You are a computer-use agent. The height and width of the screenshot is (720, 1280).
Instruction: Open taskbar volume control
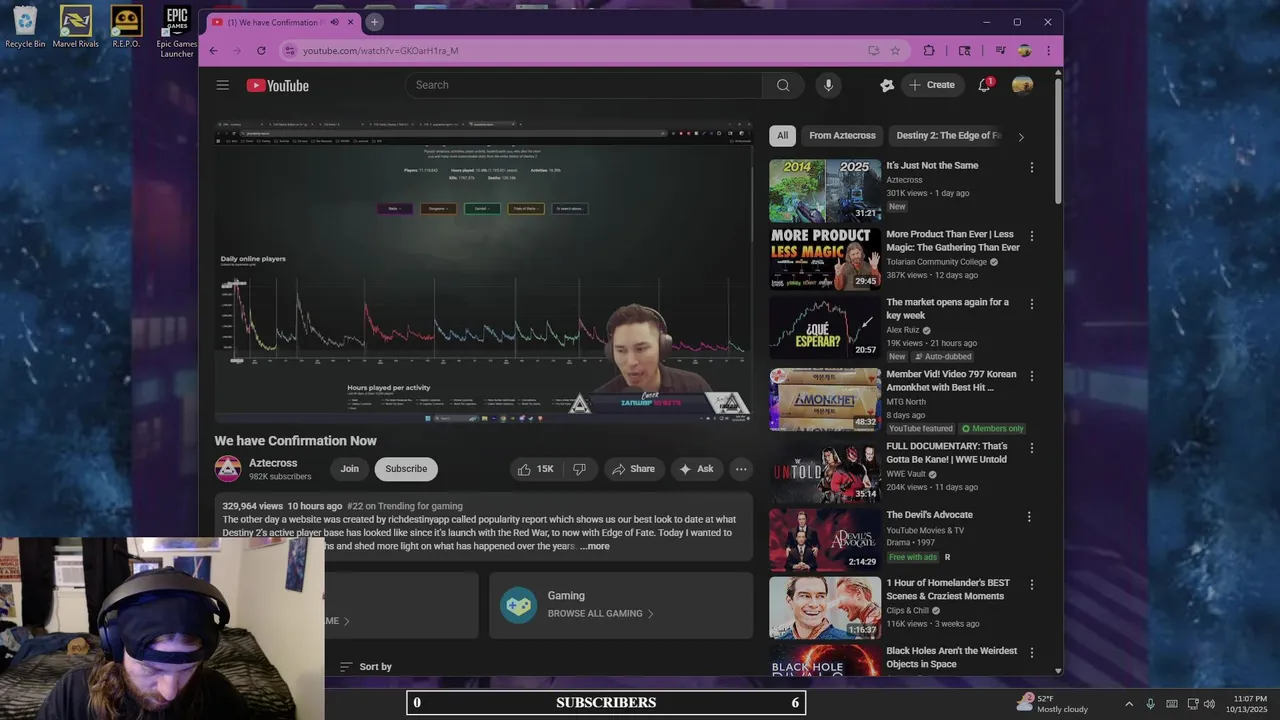(1209, 704)
